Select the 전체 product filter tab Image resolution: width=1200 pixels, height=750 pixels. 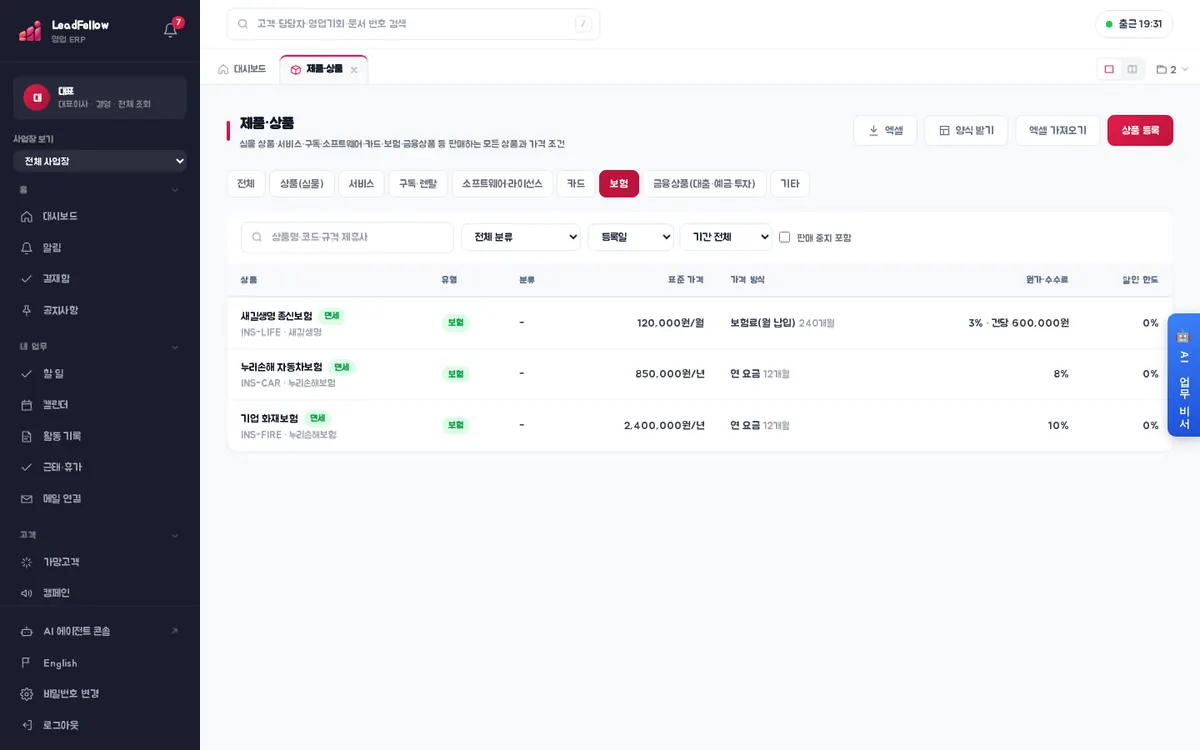(x=246, y=184)
